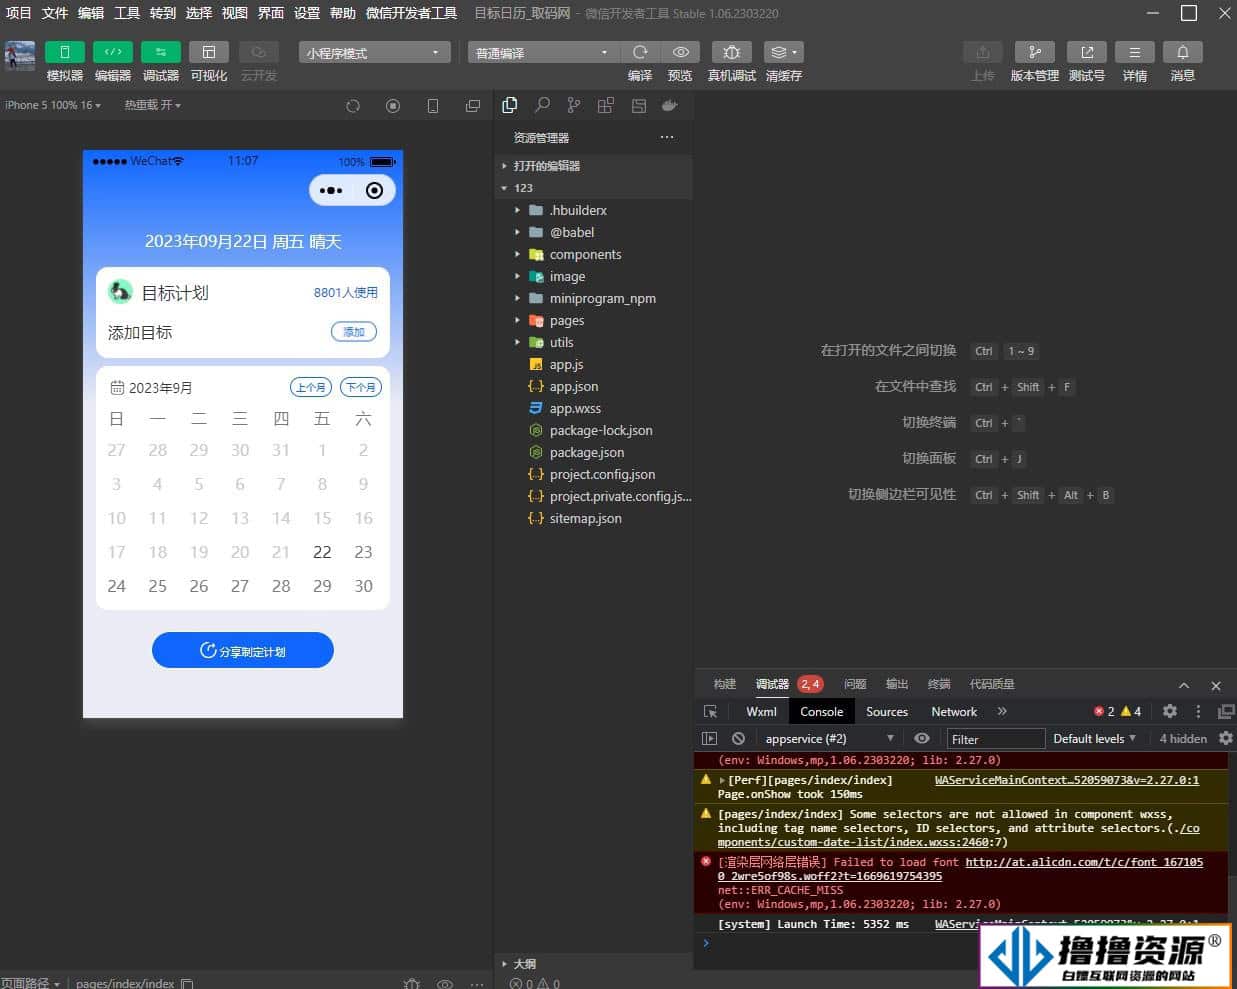
Task: Open 版本管理 version control
Action: pos(1035,52)
